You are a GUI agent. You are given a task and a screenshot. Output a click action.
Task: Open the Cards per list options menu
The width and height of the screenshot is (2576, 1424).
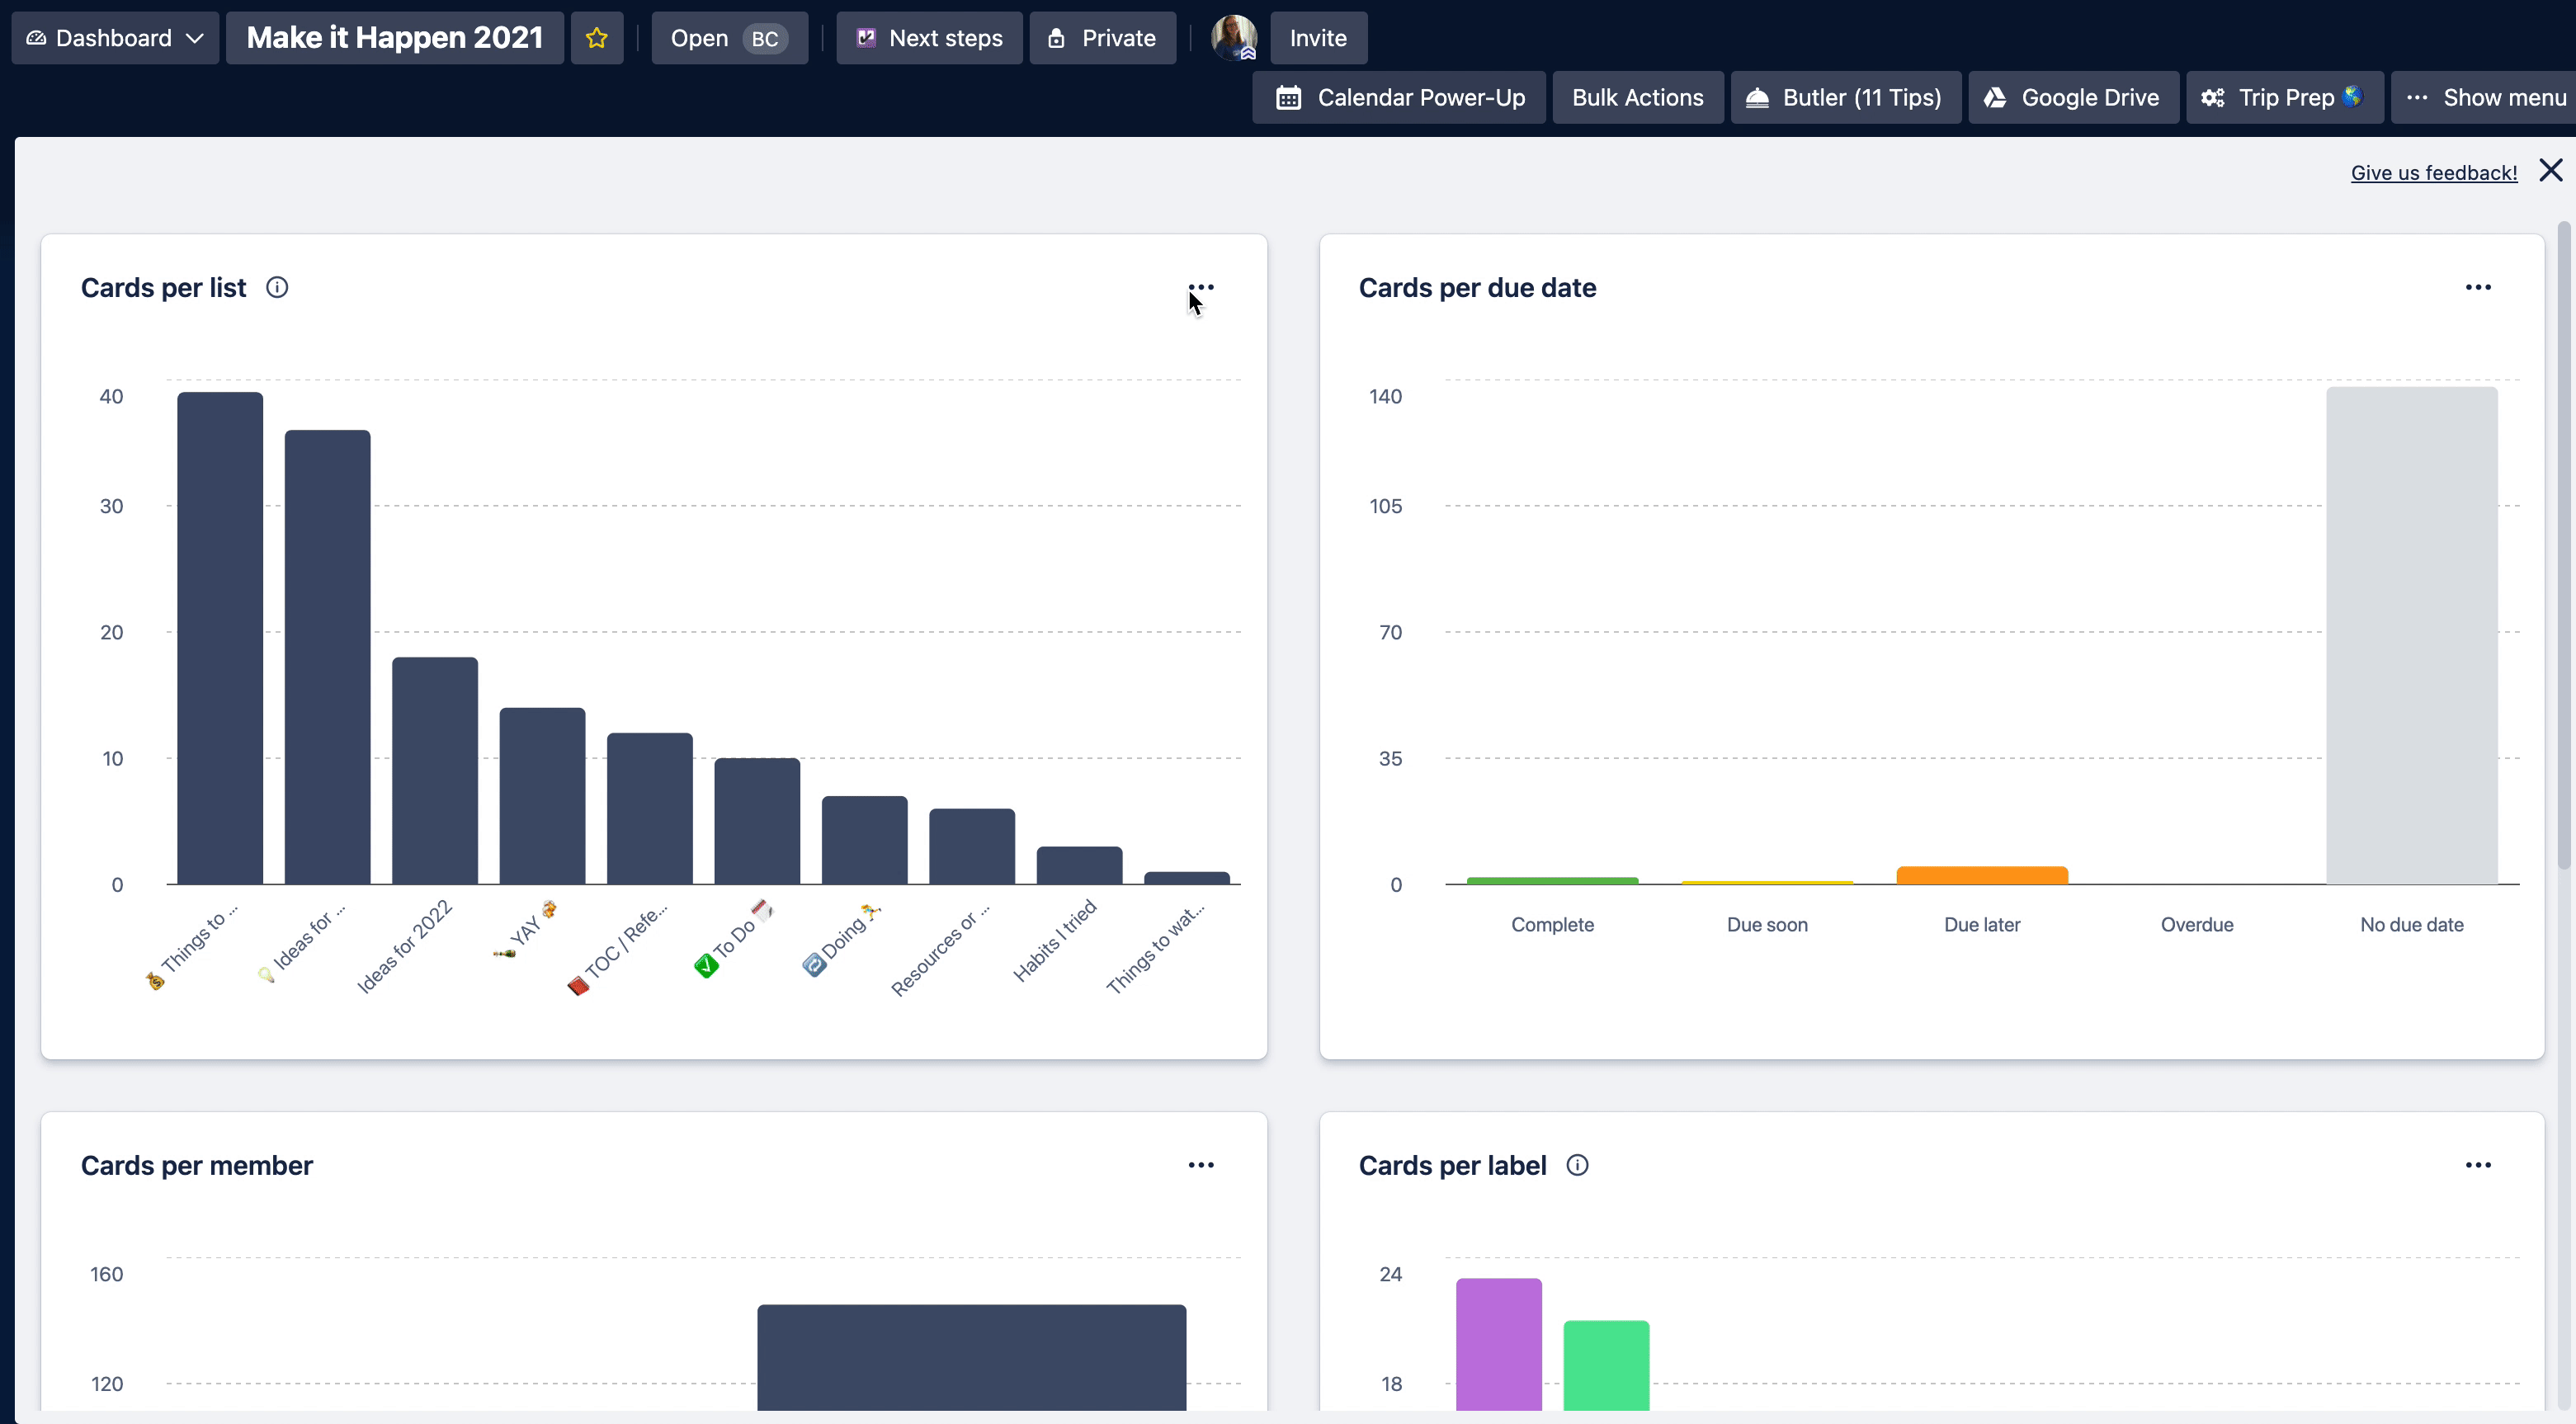(x=1200, y=287)
